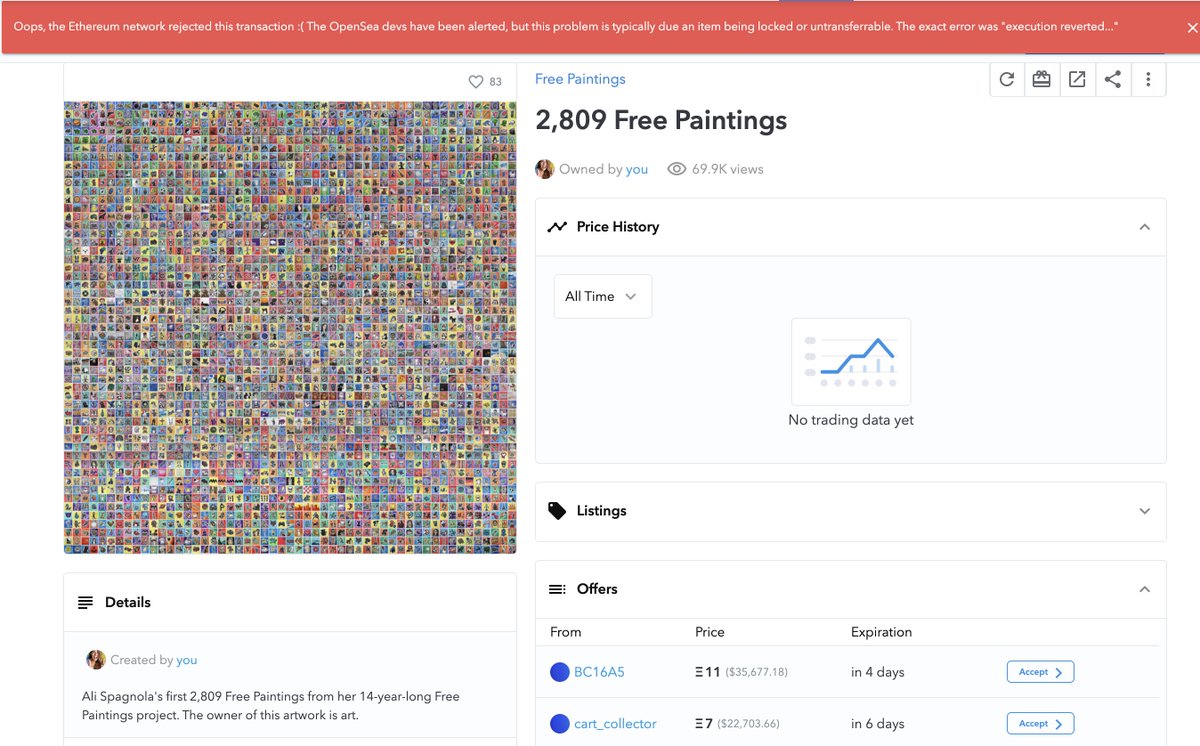Viewport: 1200px width, 746px height.
Task: Click the Offers list icon
Action: tap(557, 589)
